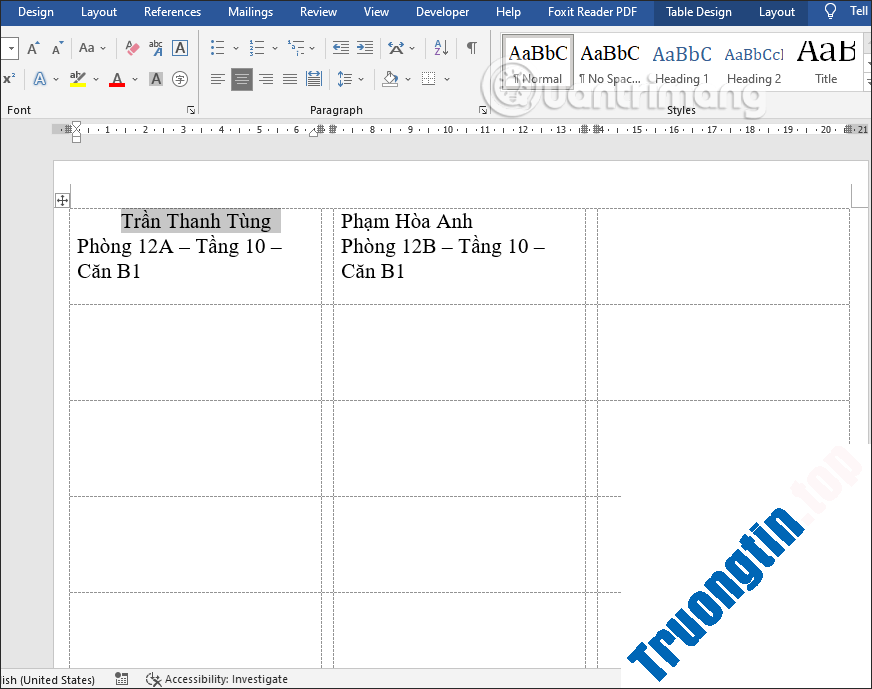Click the table move handle icon
The width and height of the screenshot is (872, 689).
62,201
